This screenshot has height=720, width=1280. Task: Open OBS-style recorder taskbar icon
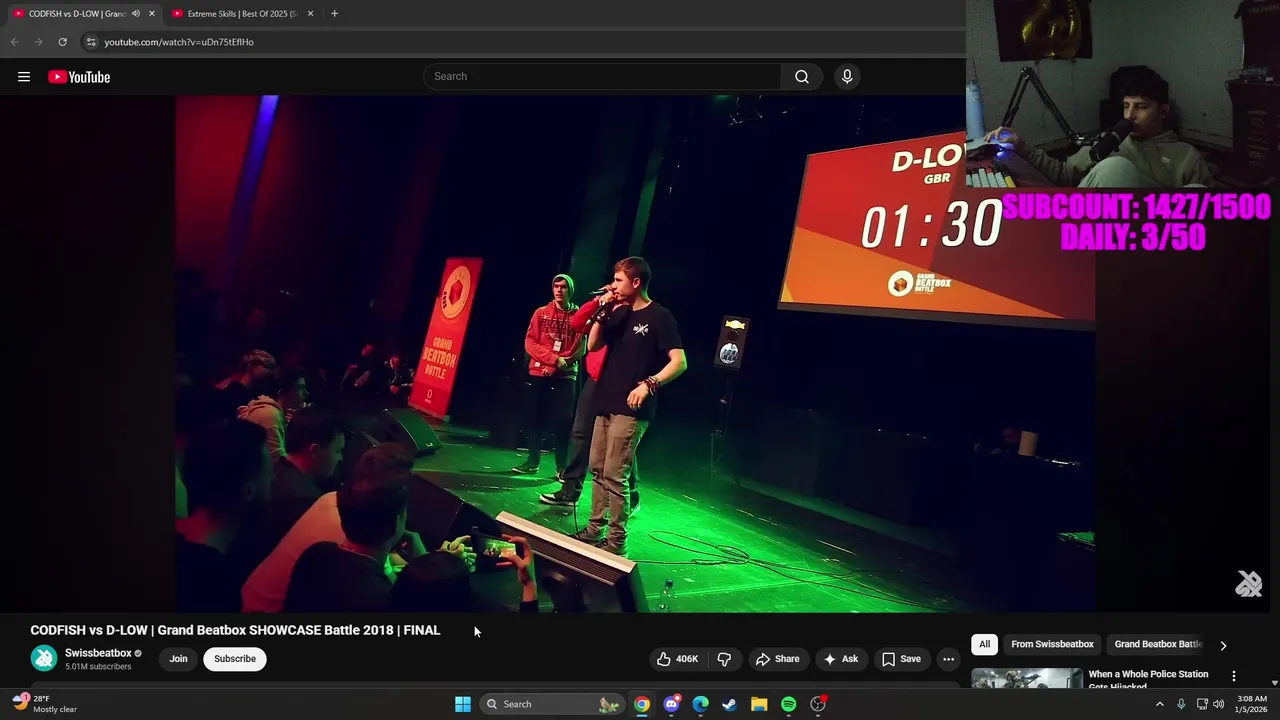pos(818,704)
